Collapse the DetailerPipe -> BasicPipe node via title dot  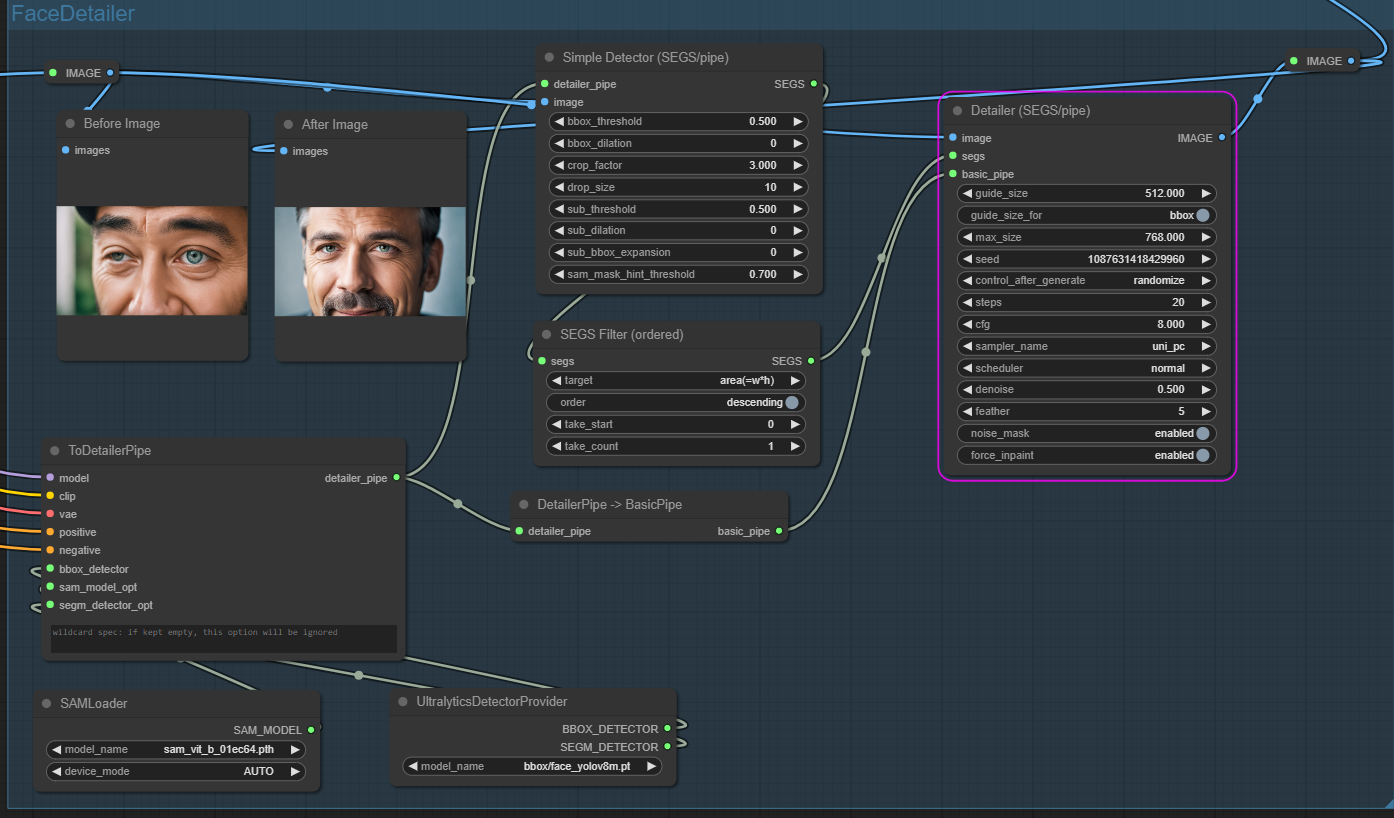[x=523, y=505]
